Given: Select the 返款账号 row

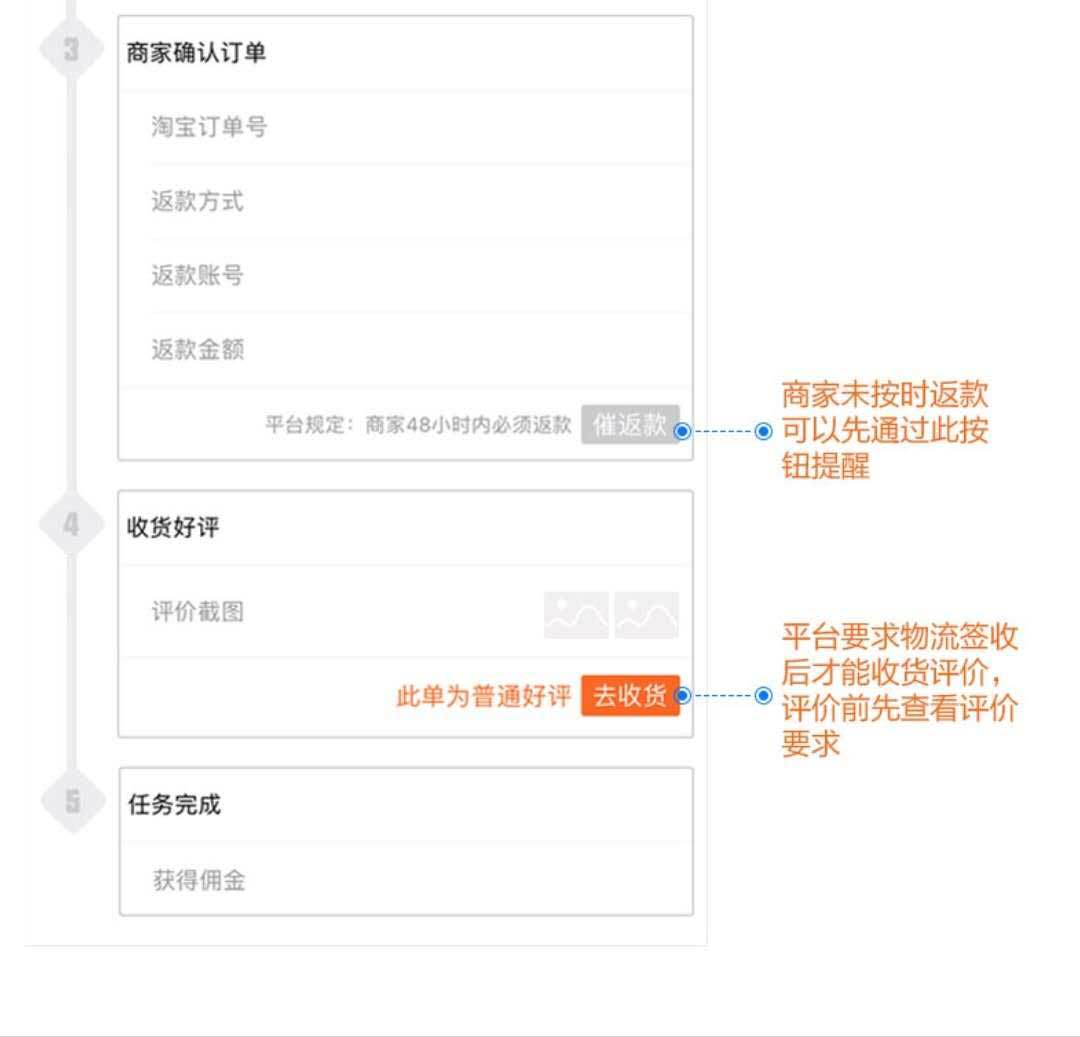Looking at the screenshot, I should point(405,275).
